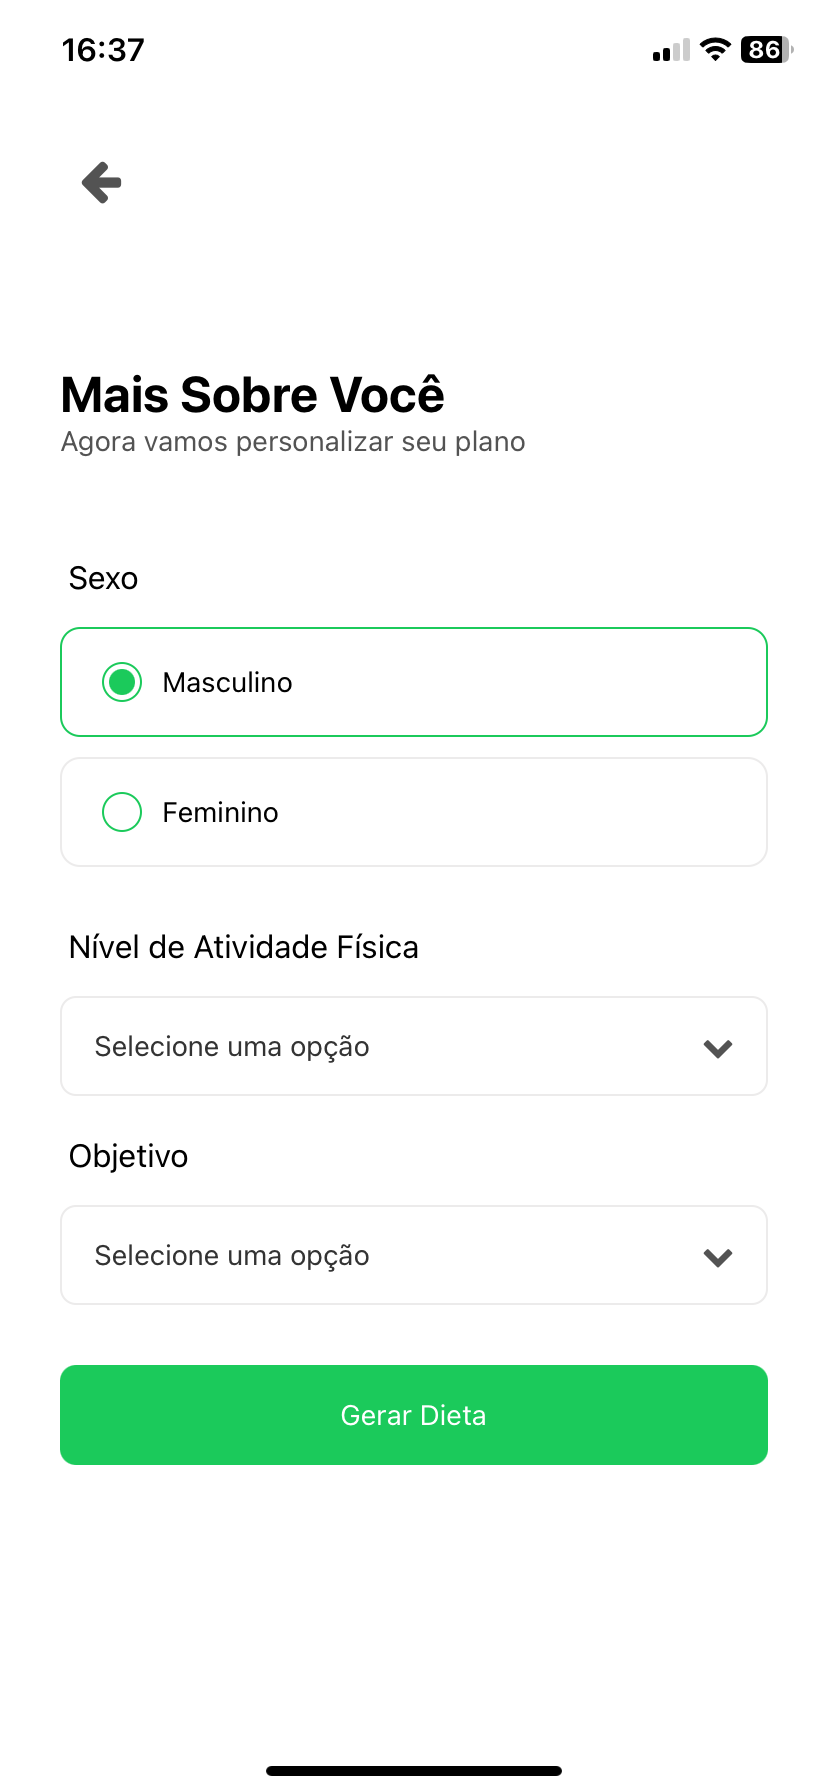Open the Objetivo dropdown placeholder

[x=232, y=1256]
